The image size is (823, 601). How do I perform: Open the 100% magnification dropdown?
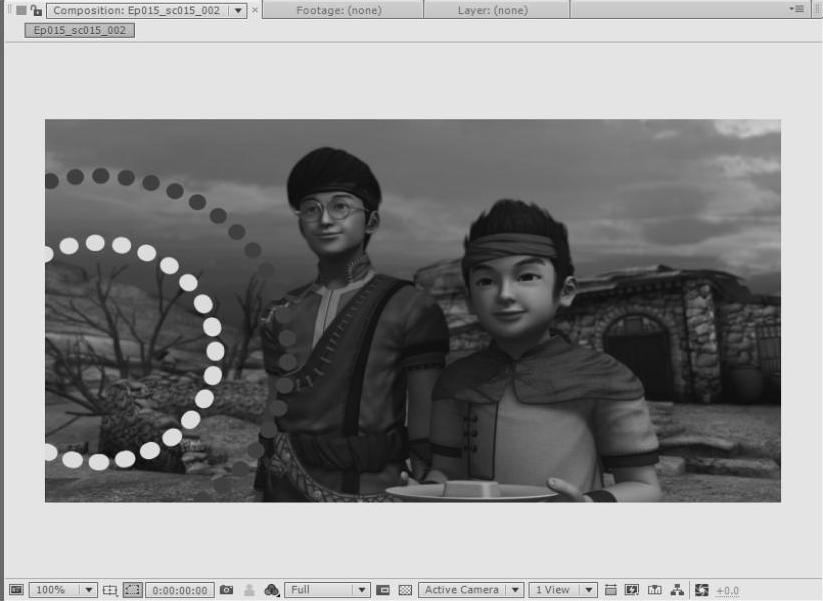coord(62,590)
